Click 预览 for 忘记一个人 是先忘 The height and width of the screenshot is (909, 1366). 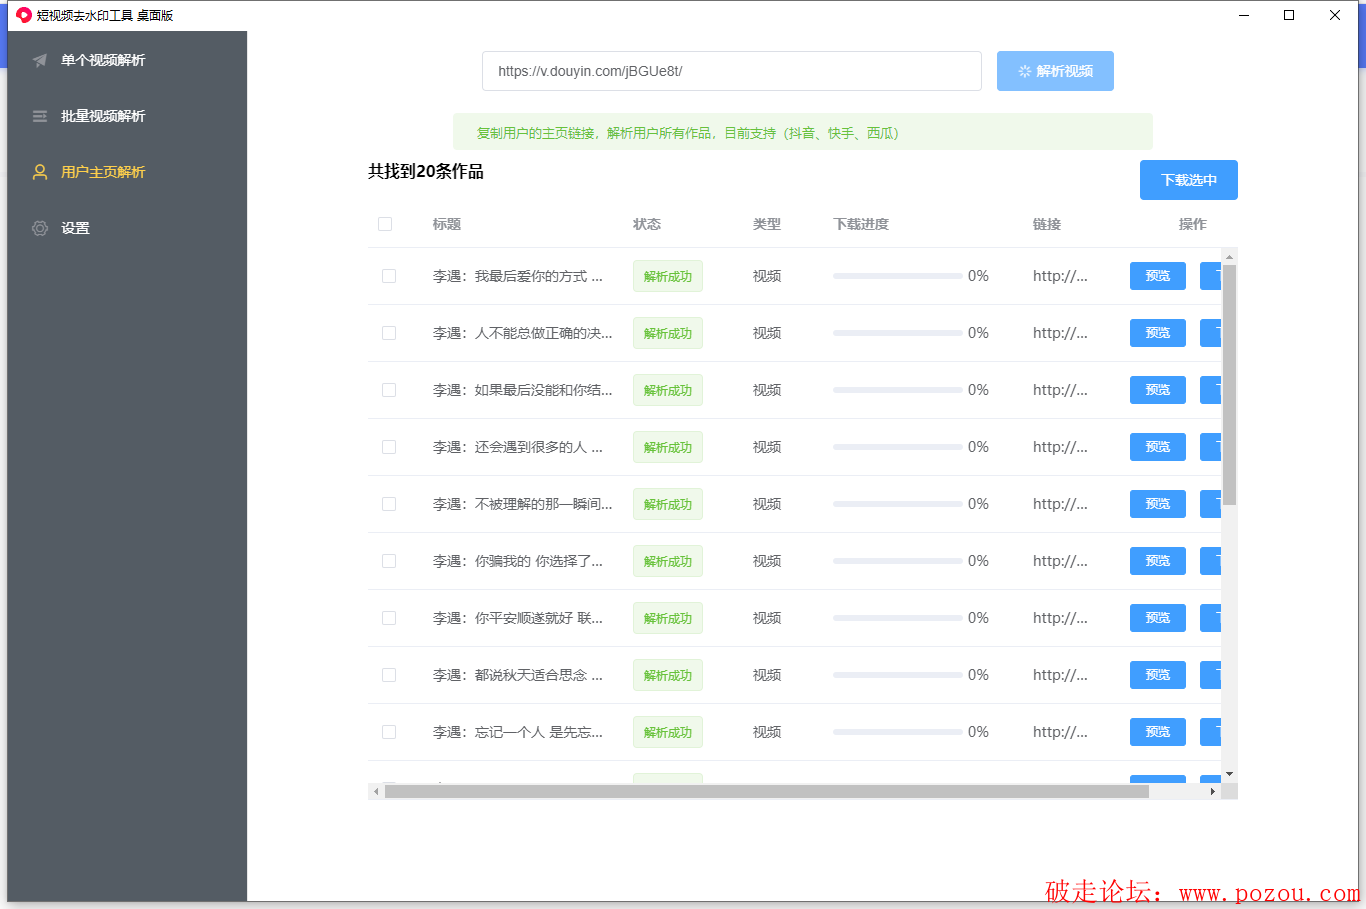(1158, 732)
